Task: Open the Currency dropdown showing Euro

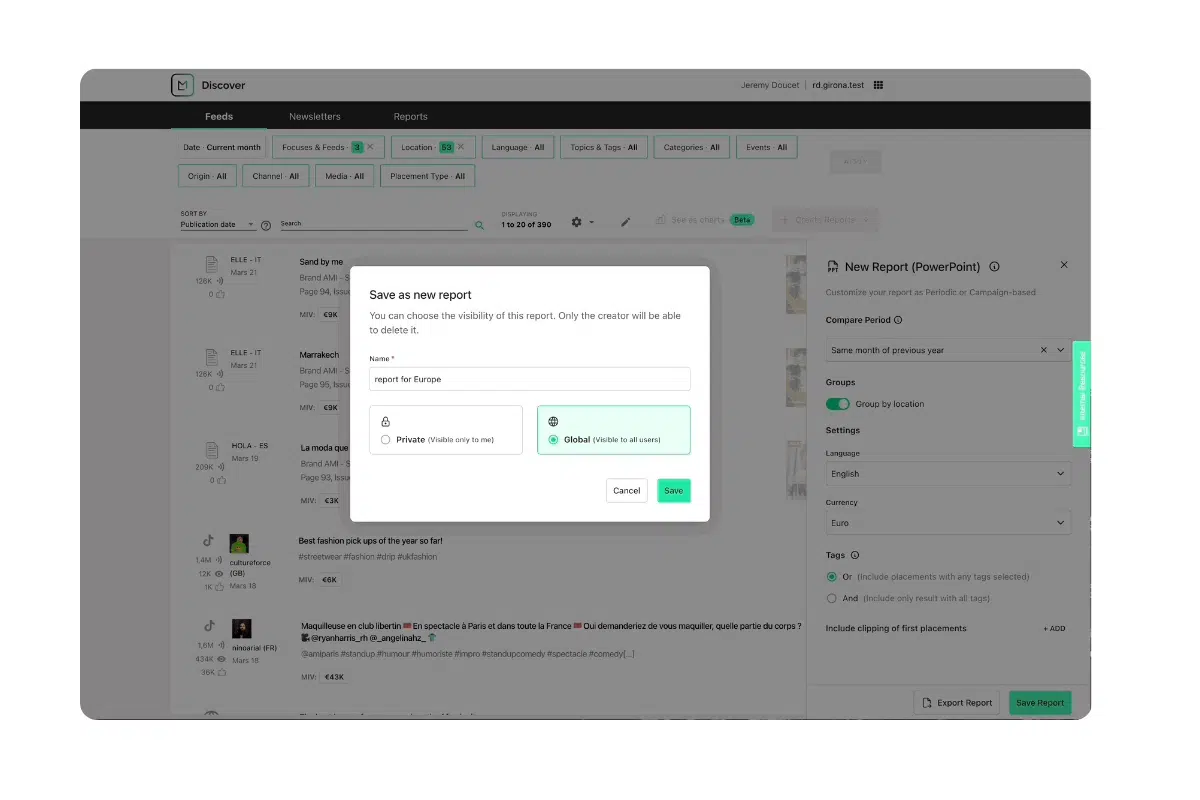Action: (946, 522)
